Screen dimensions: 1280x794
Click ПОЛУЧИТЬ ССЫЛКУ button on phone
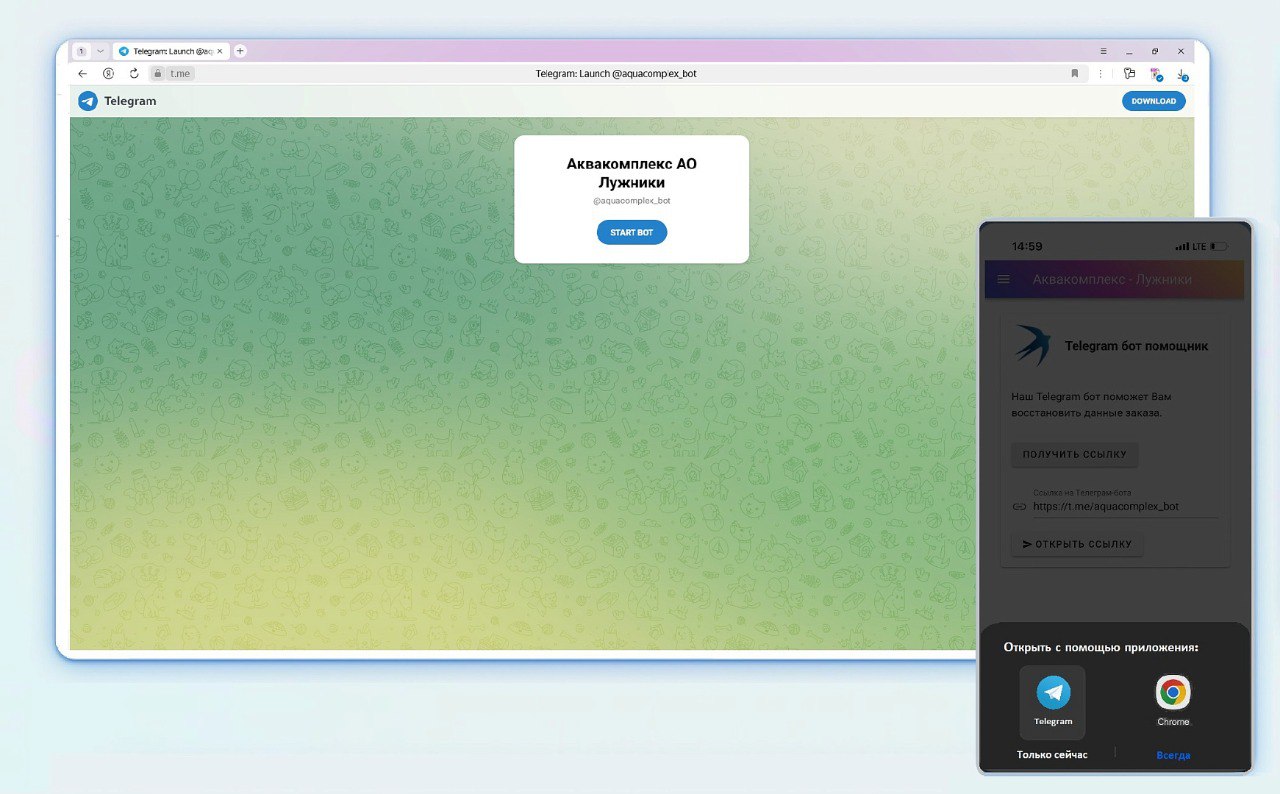1075,455
